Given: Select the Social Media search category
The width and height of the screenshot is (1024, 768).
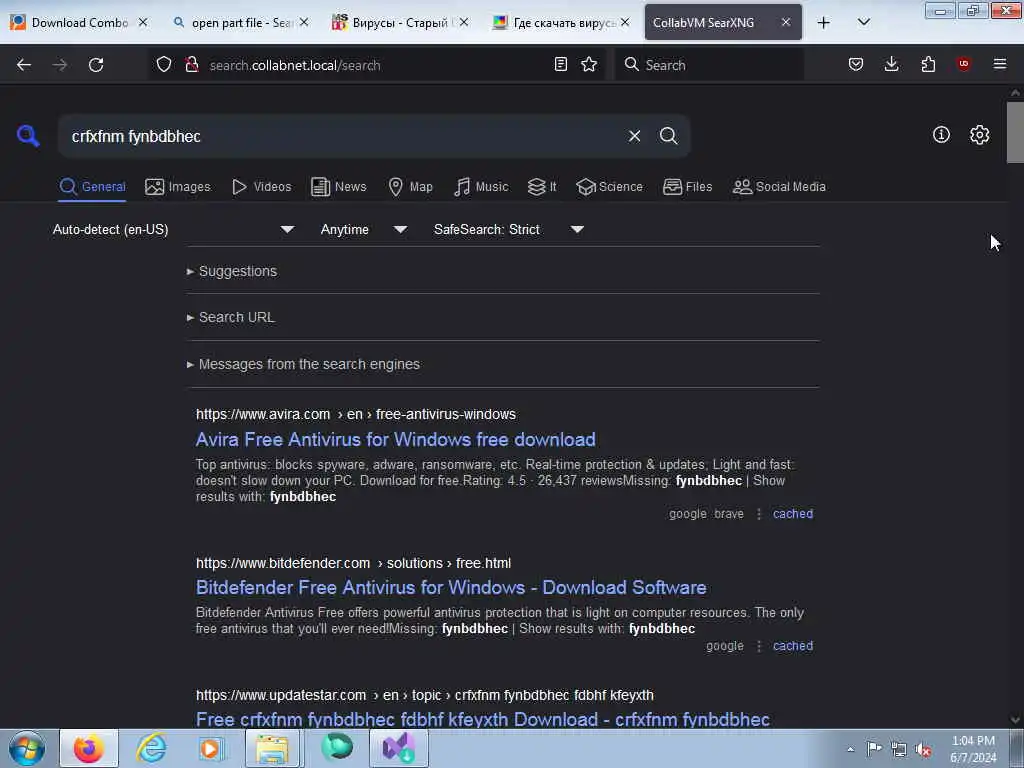Looking at the screenshot, I should pos(779,187).
